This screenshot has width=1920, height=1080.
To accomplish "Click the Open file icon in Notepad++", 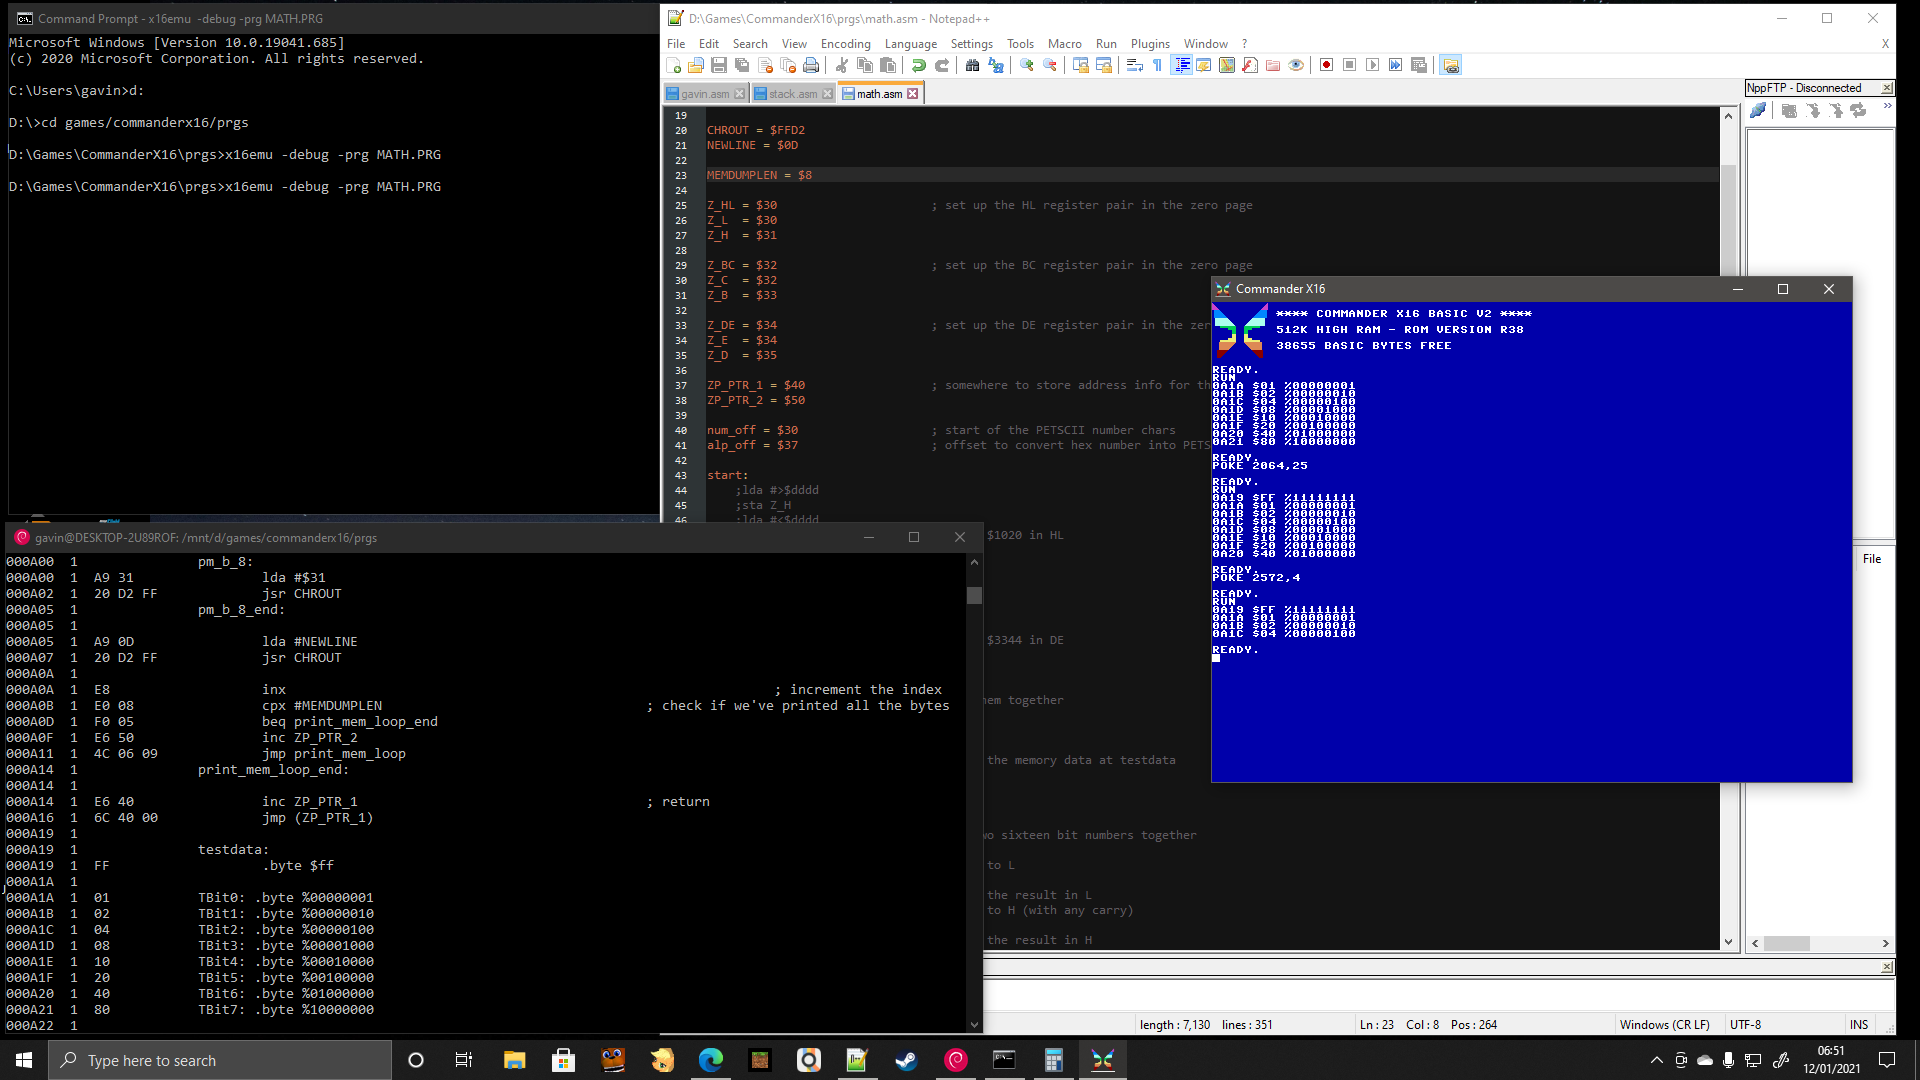I will coord(696,65).
